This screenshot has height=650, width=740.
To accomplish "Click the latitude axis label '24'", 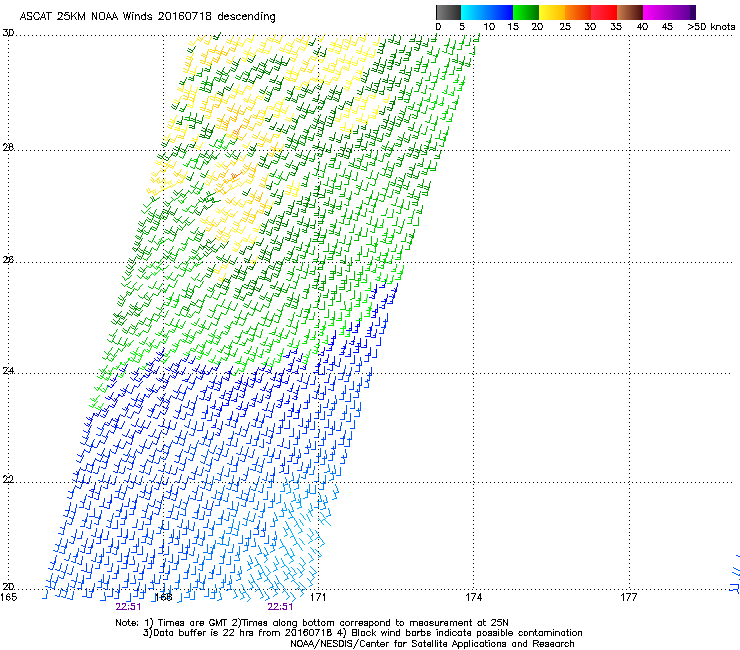I will pyautogui.click(x=8, y=371).
